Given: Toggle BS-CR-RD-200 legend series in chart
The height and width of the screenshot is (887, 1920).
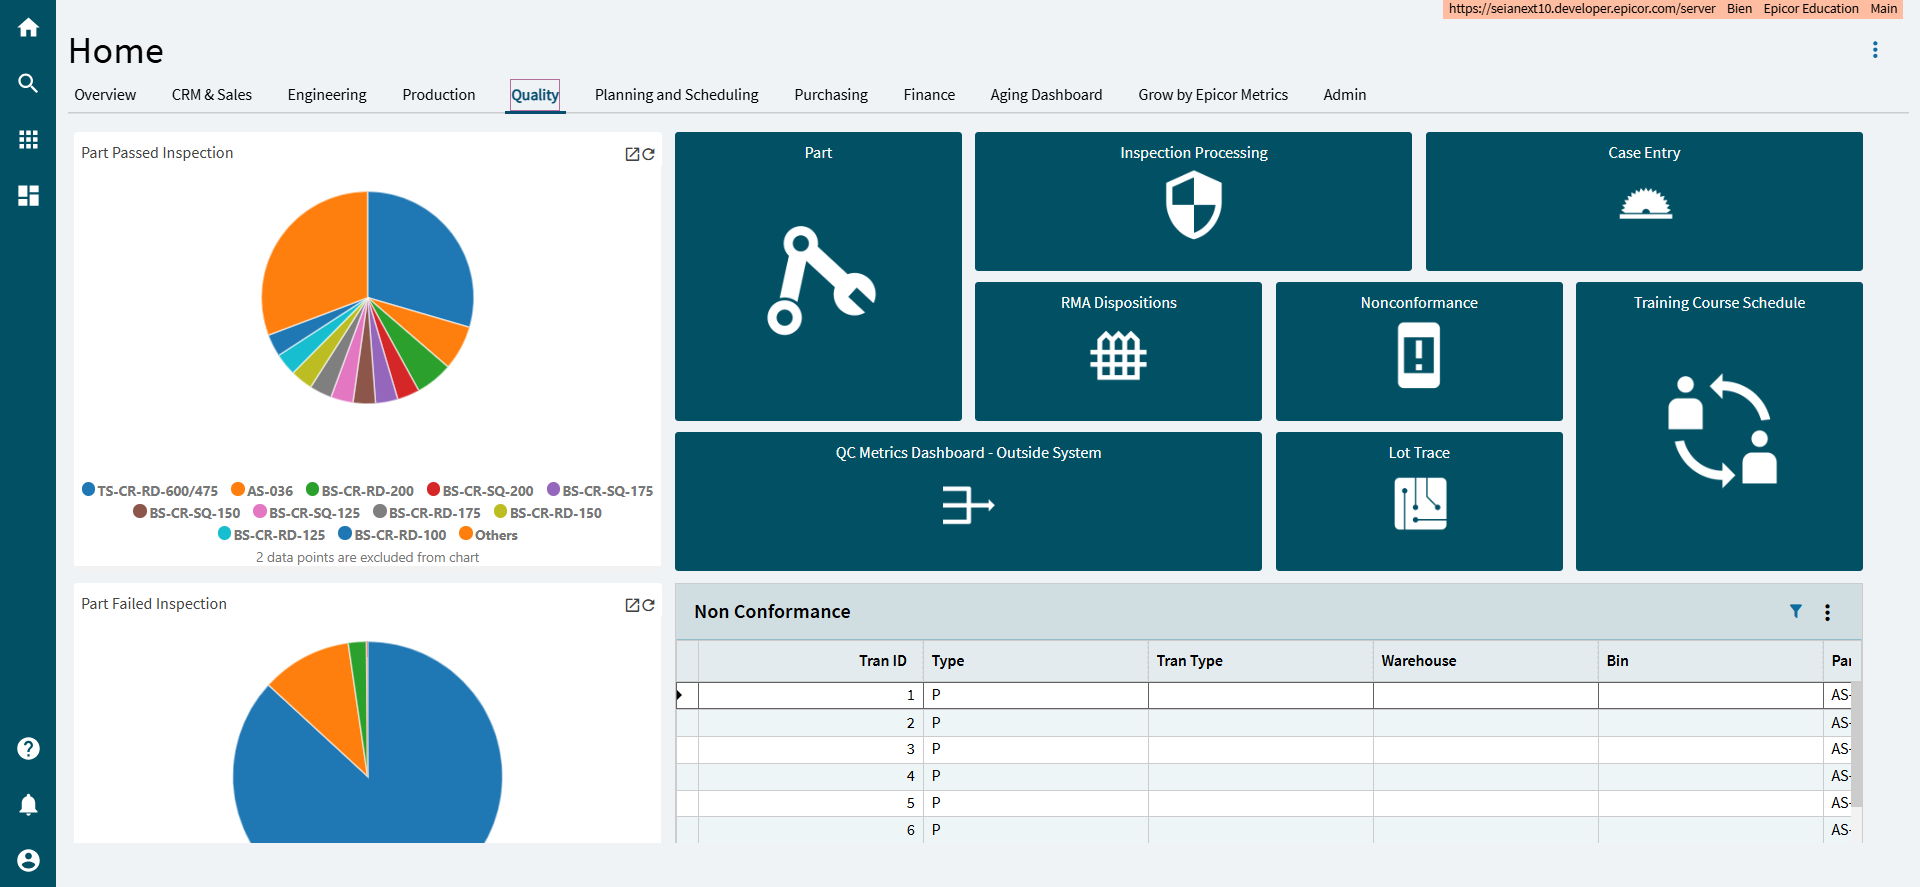Looking at the screenshot, I should [360, 491].
